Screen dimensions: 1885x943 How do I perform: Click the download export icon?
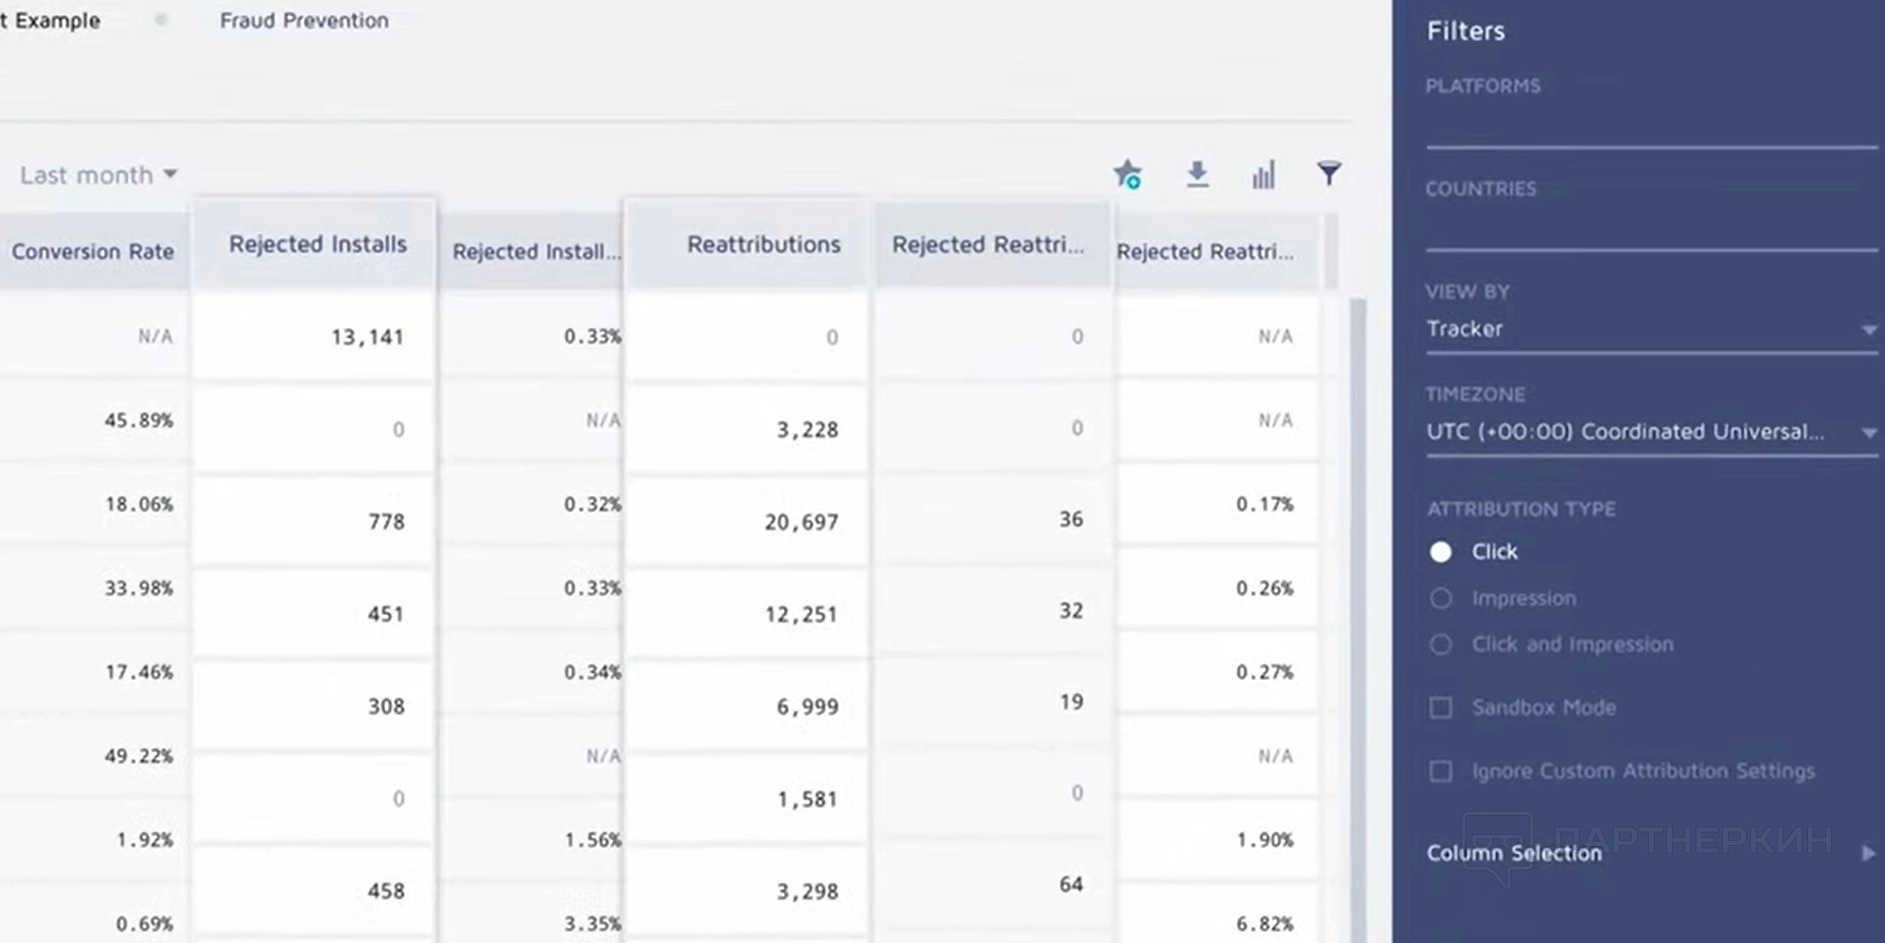click(1197, 175)
